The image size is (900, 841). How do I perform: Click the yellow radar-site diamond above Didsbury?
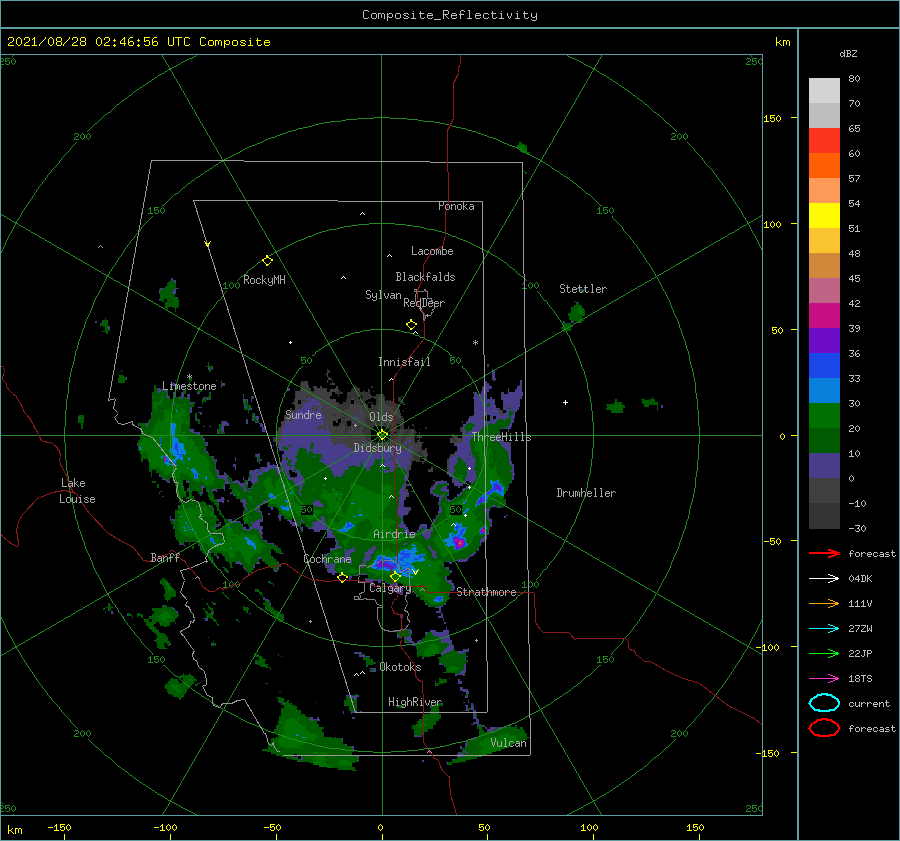point(382,435)
